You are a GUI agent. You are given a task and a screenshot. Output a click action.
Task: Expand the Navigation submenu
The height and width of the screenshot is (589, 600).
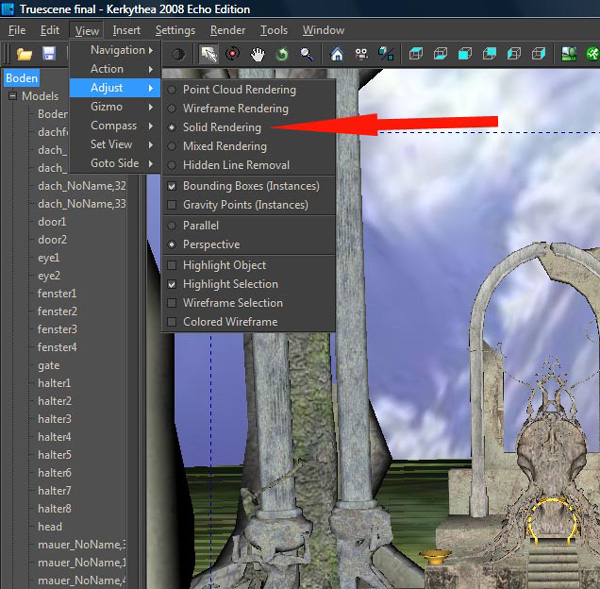click(x=115, y=50)
